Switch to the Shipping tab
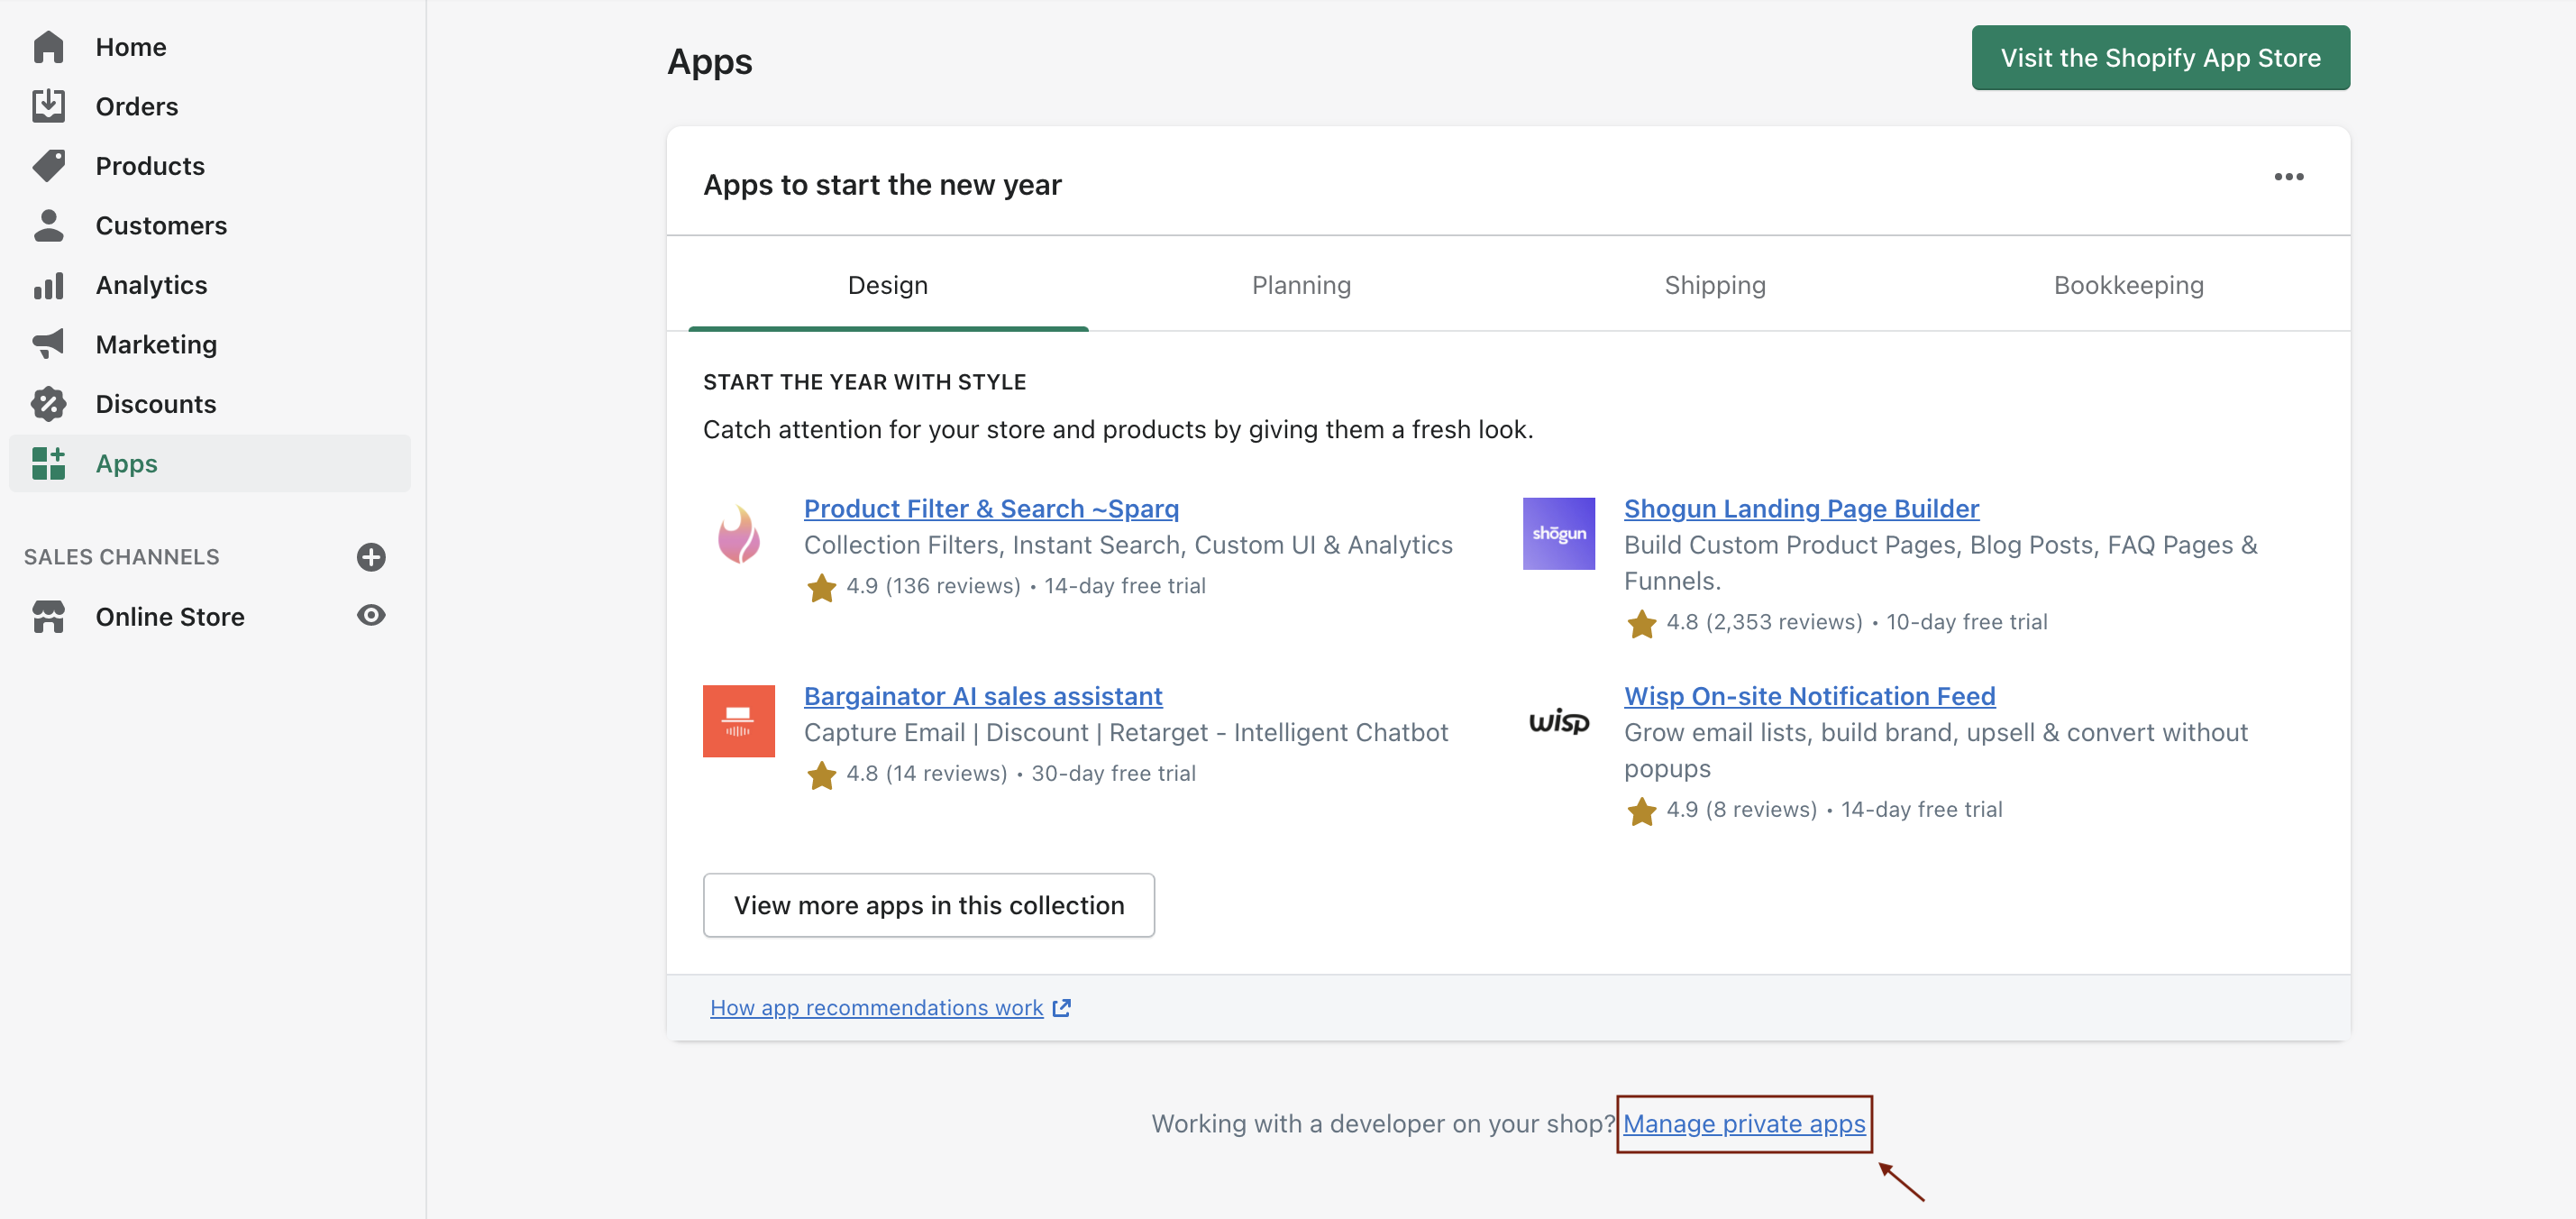The image size is (2576, 1219). point(1714,285)
